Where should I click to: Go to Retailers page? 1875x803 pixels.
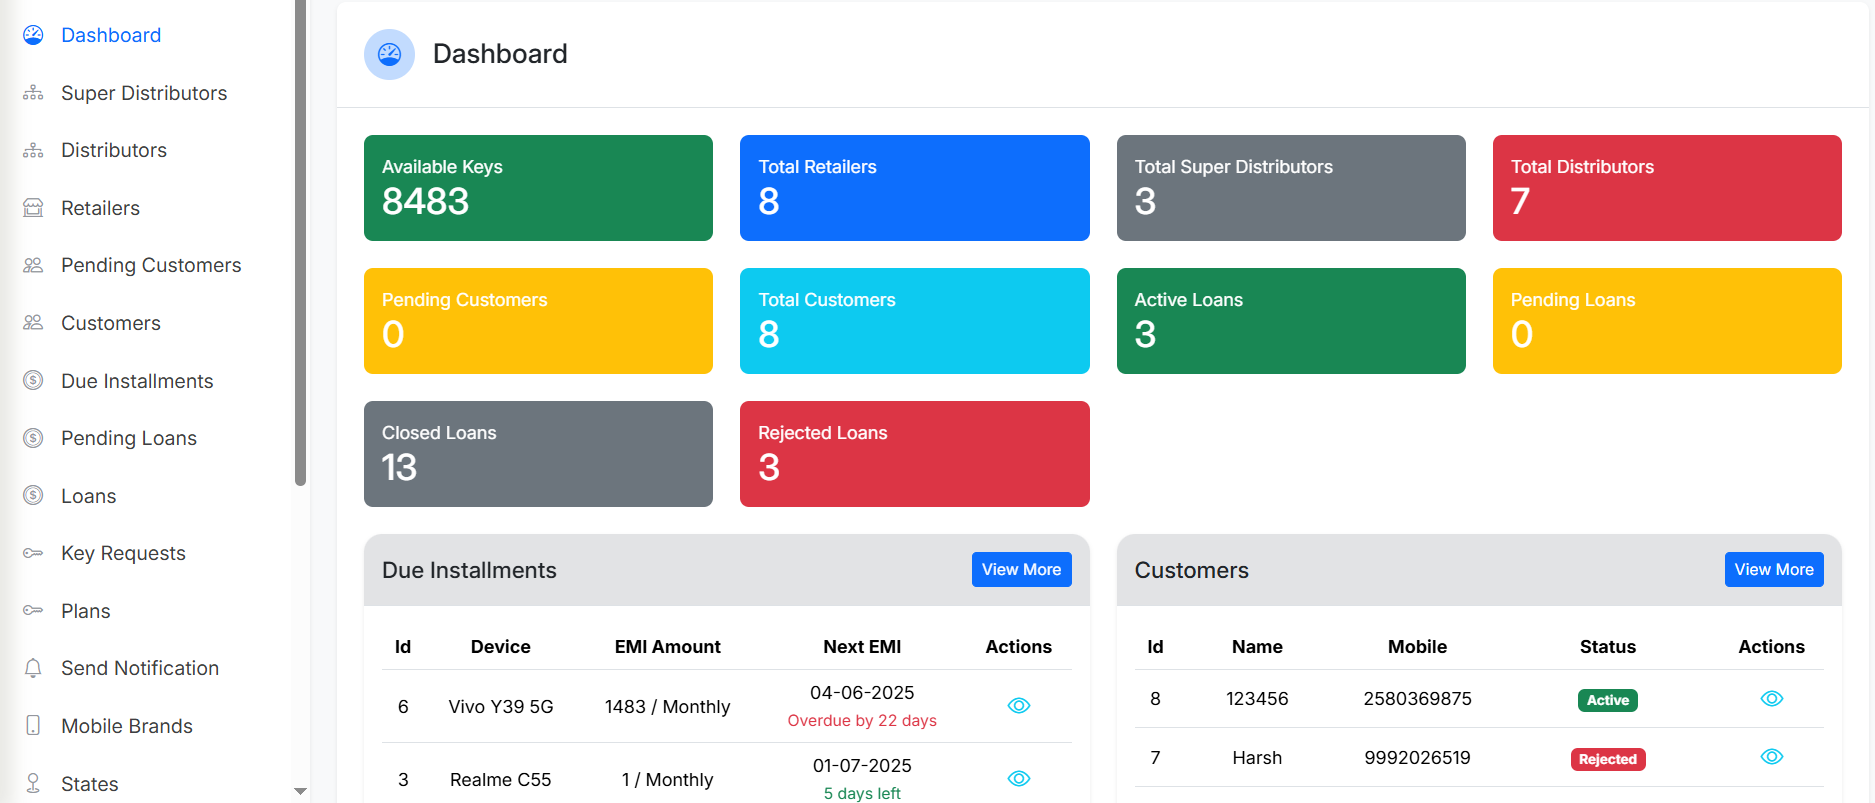tap(100, 208)
